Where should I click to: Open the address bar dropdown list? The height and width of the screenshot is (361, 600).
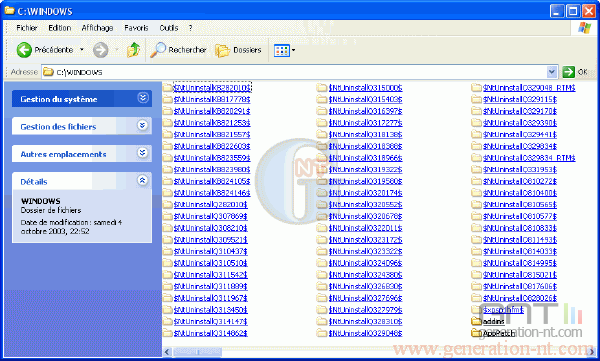[551, 72]
